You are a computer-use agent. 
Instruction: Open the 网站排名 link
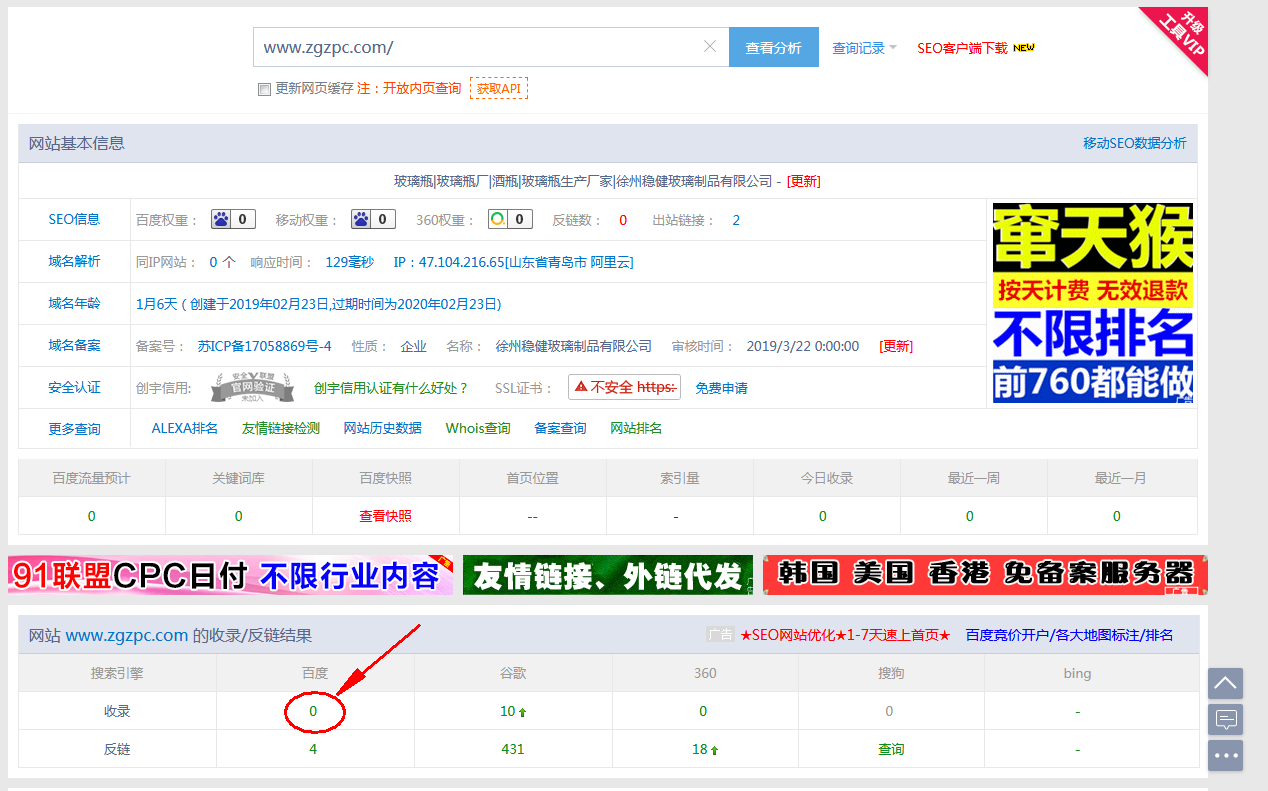pyautogui.click(x=636, y=428)
